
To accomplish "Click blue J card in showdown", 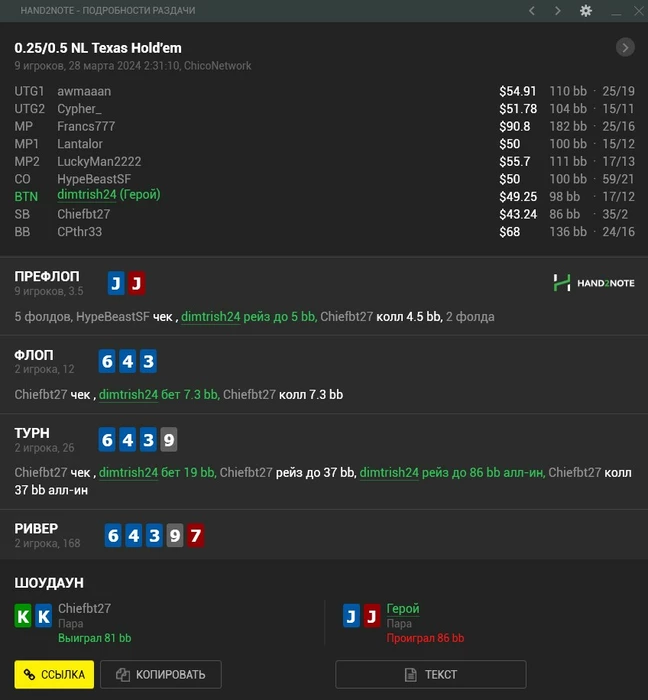I will click(351, 616).
